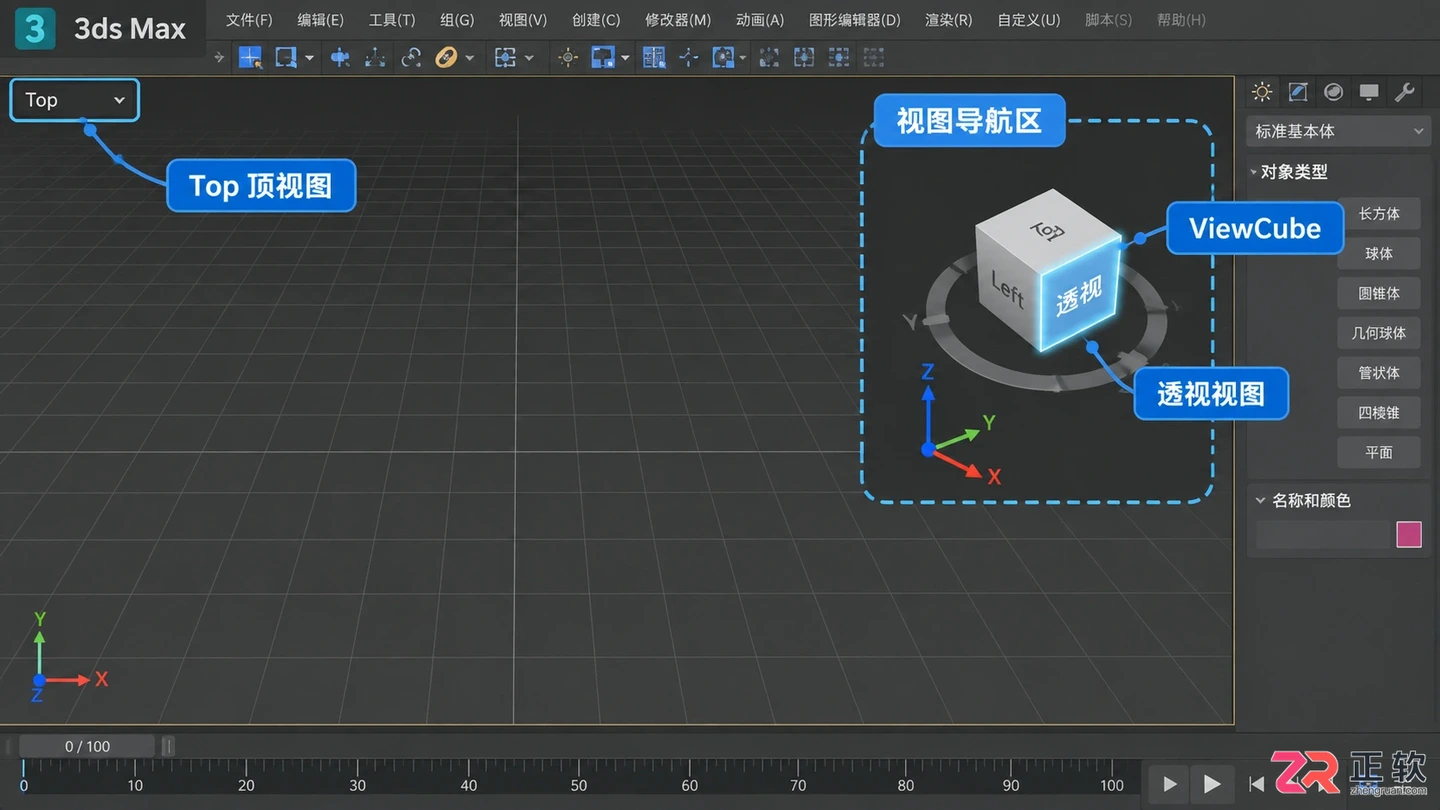This screenshot has width=1440, height=810.
Task: Open the 渲染(R) menu
Action: coord(948,20)
